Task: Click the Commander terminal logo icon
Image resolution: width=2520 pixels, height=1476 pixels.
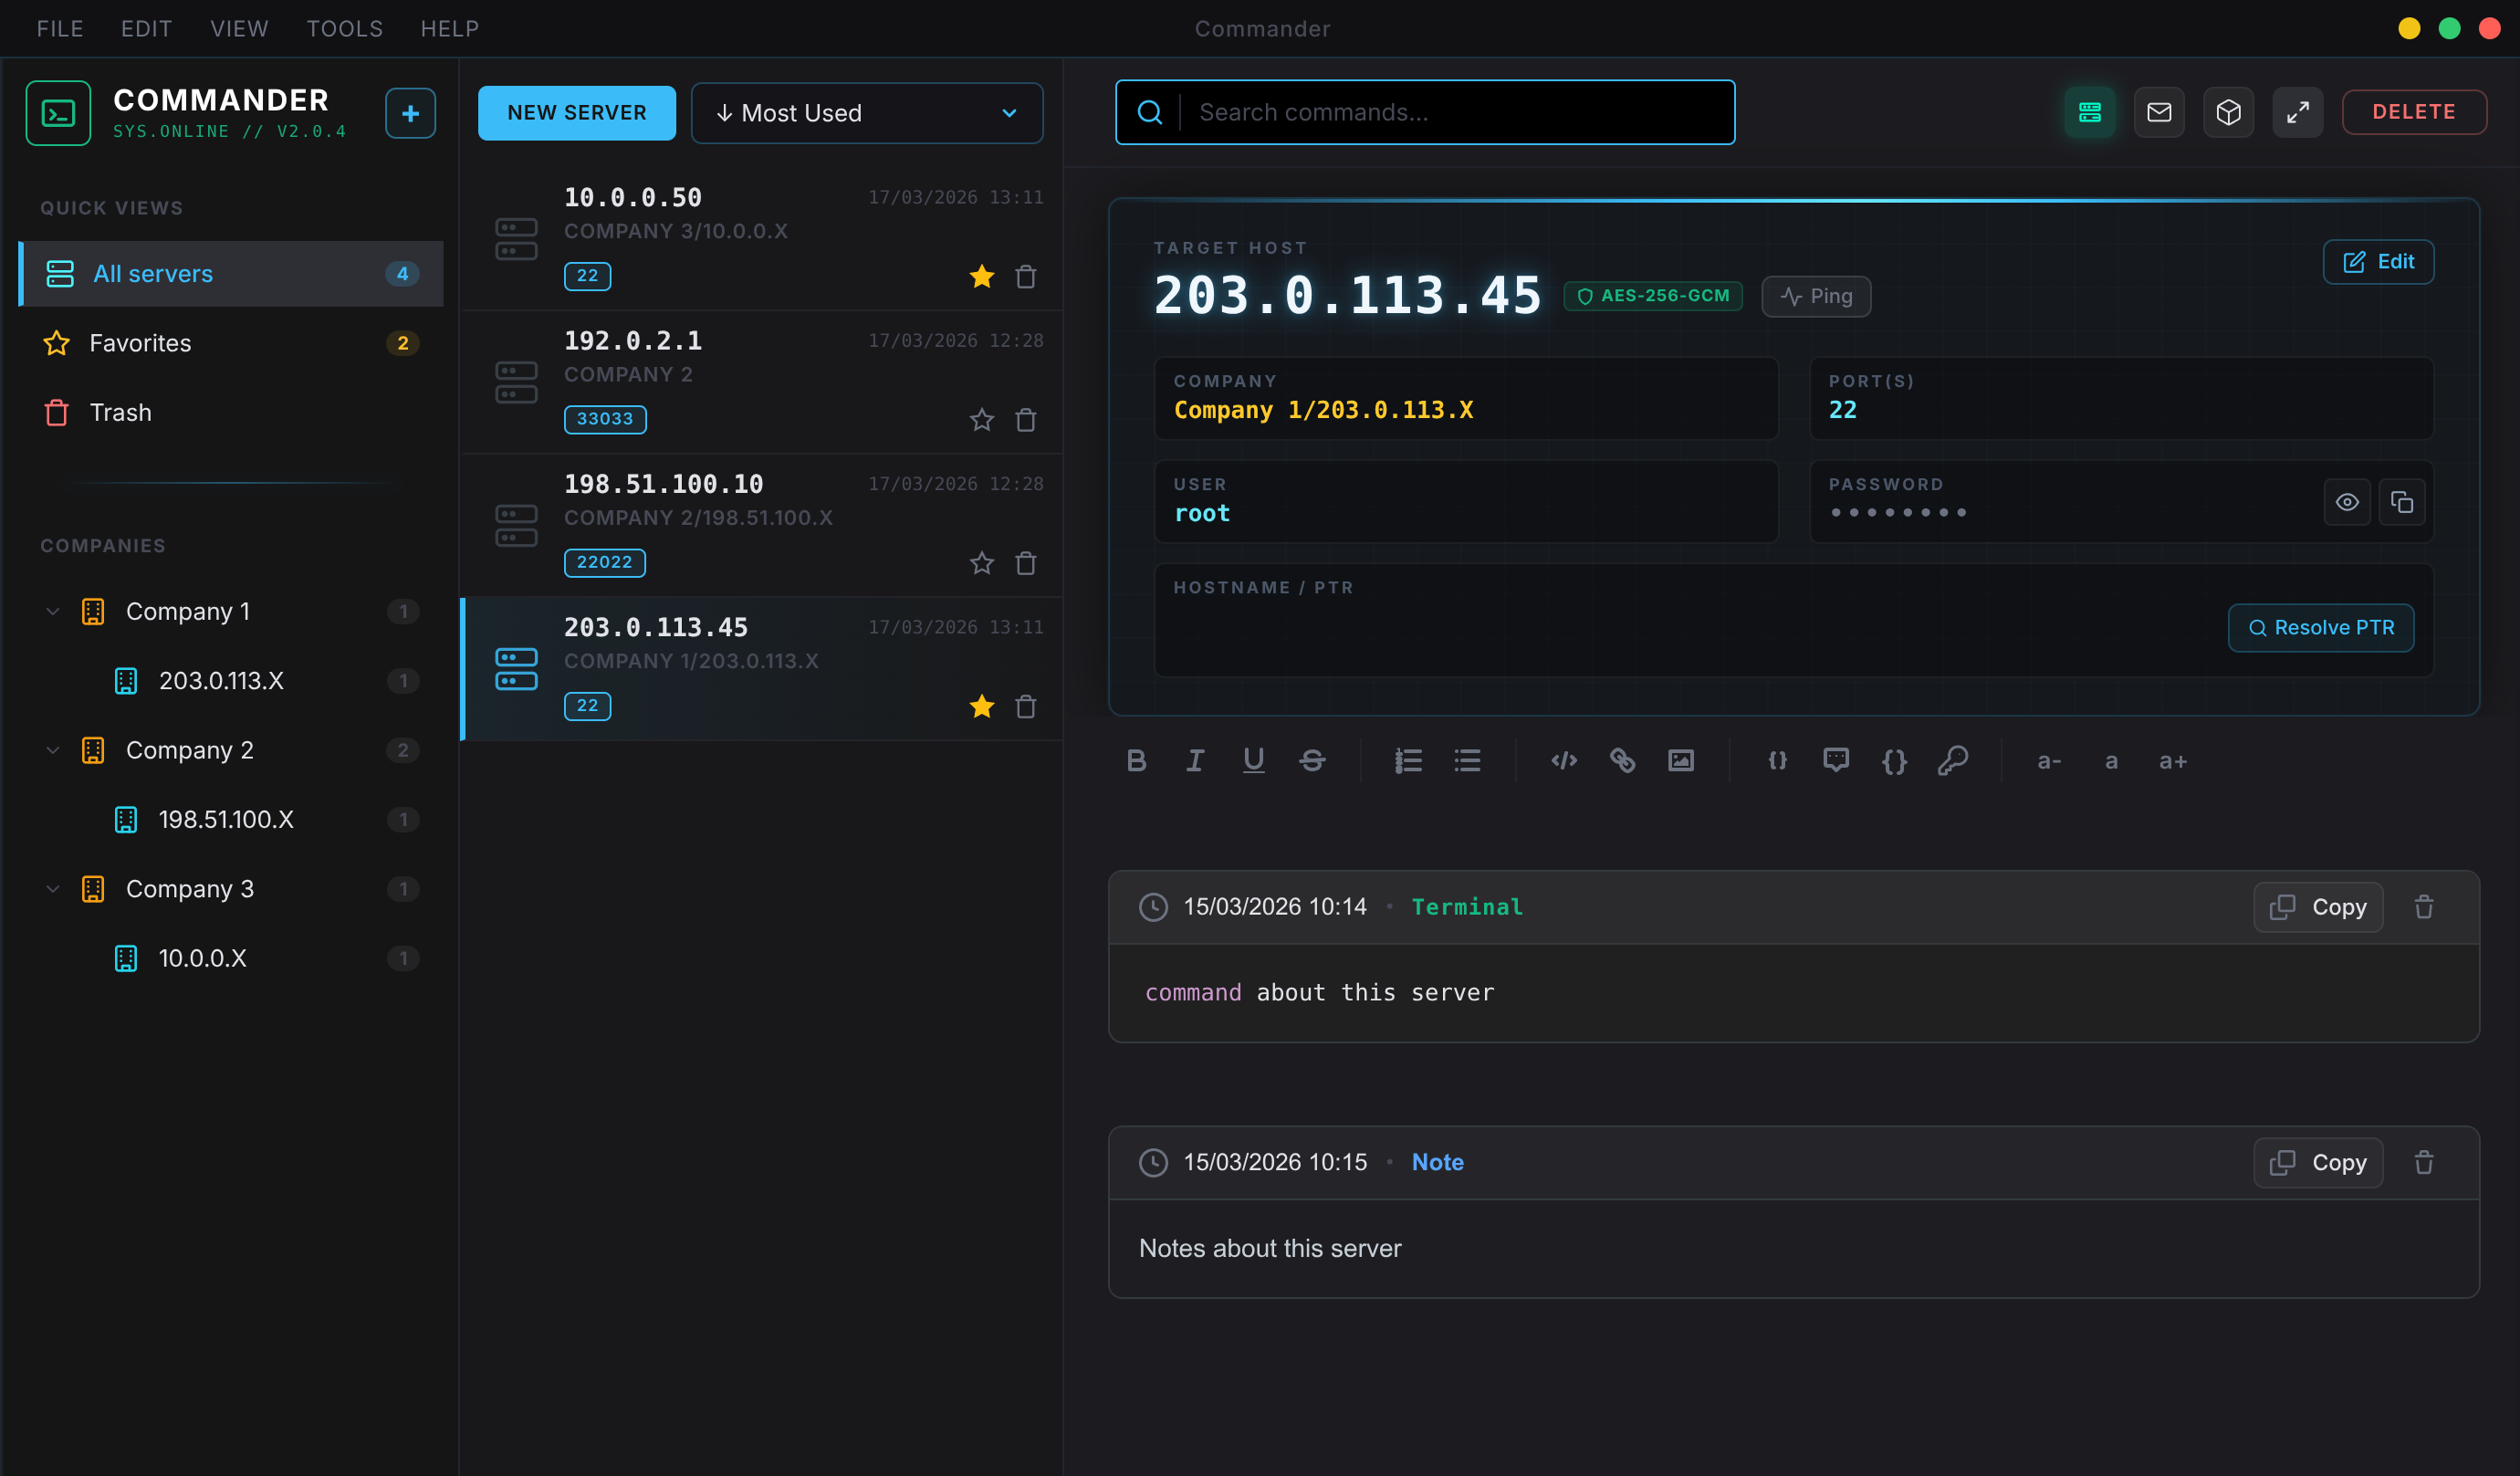Action: (58, 113)
